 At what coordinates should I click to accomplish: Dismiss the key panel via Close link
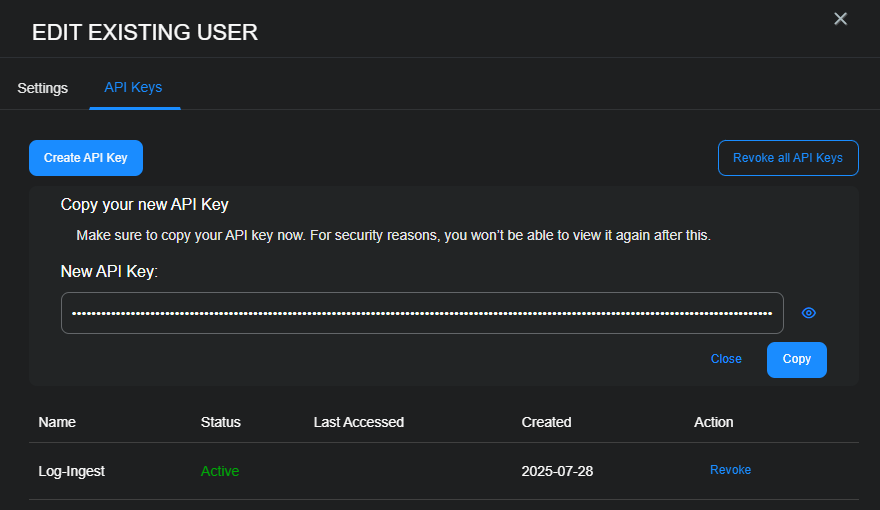pos(726,359)
